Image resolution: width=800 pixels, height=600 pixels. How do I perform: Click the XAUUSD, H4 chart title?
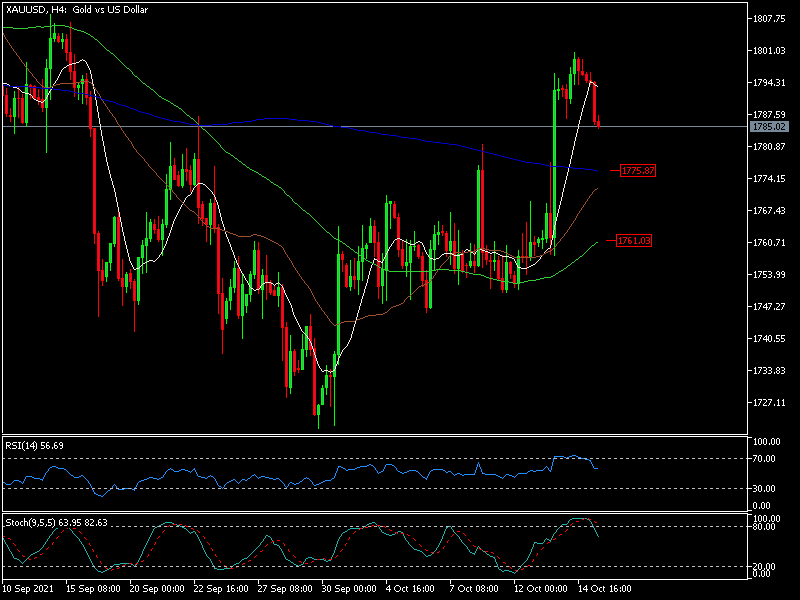coord(77,10)
